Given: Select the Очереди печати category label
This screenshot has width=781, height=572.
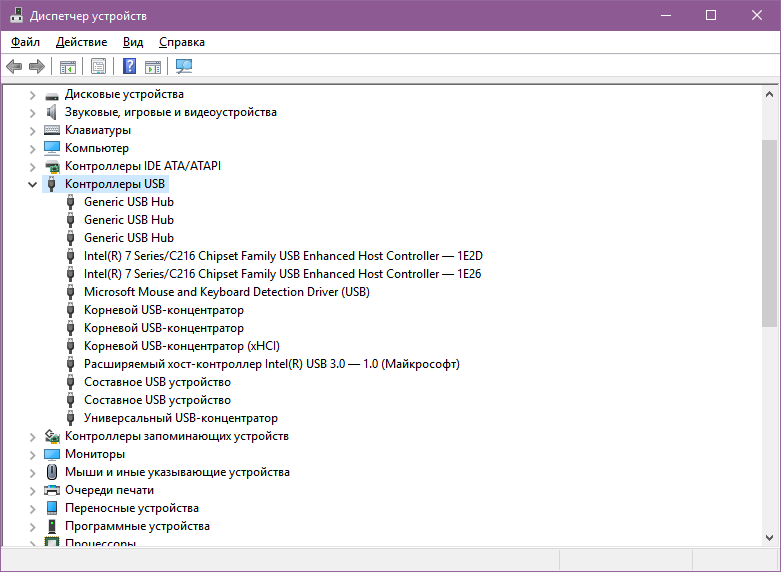Looking at the screenshot, I should coord(109,490).
